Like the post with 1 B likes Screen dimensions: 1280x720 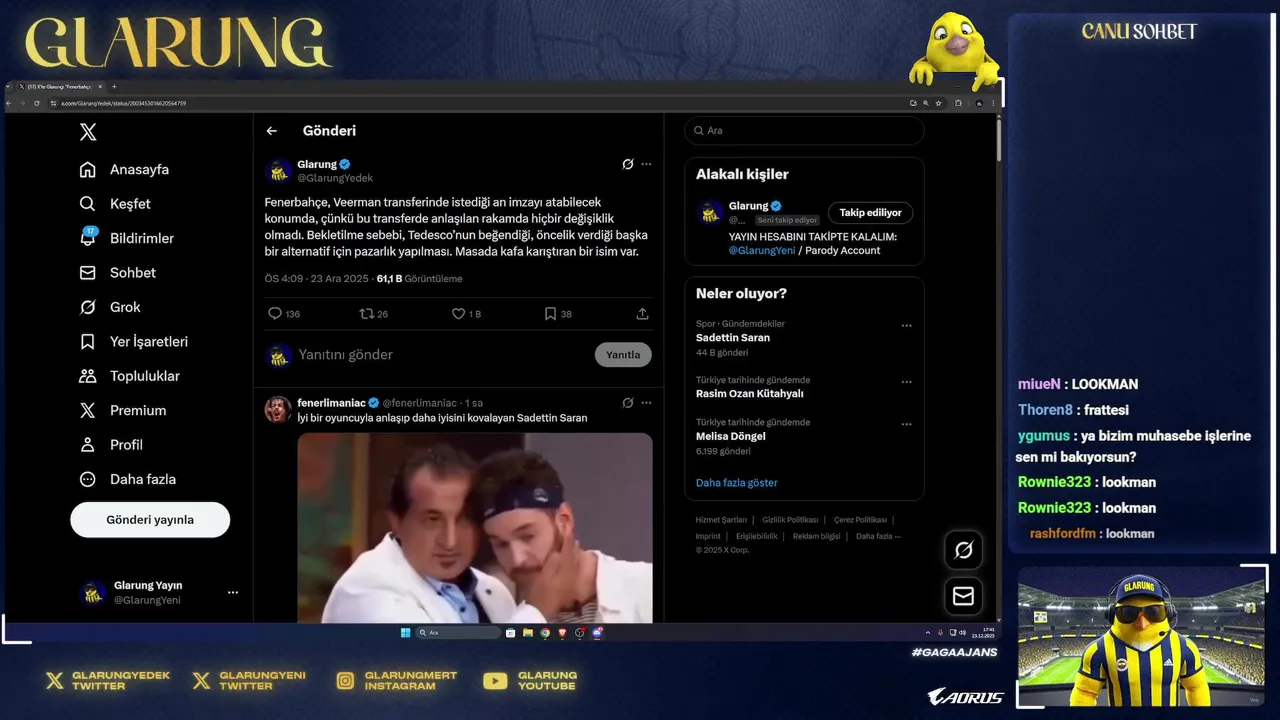pyautogui.click(x=458, y=314)
